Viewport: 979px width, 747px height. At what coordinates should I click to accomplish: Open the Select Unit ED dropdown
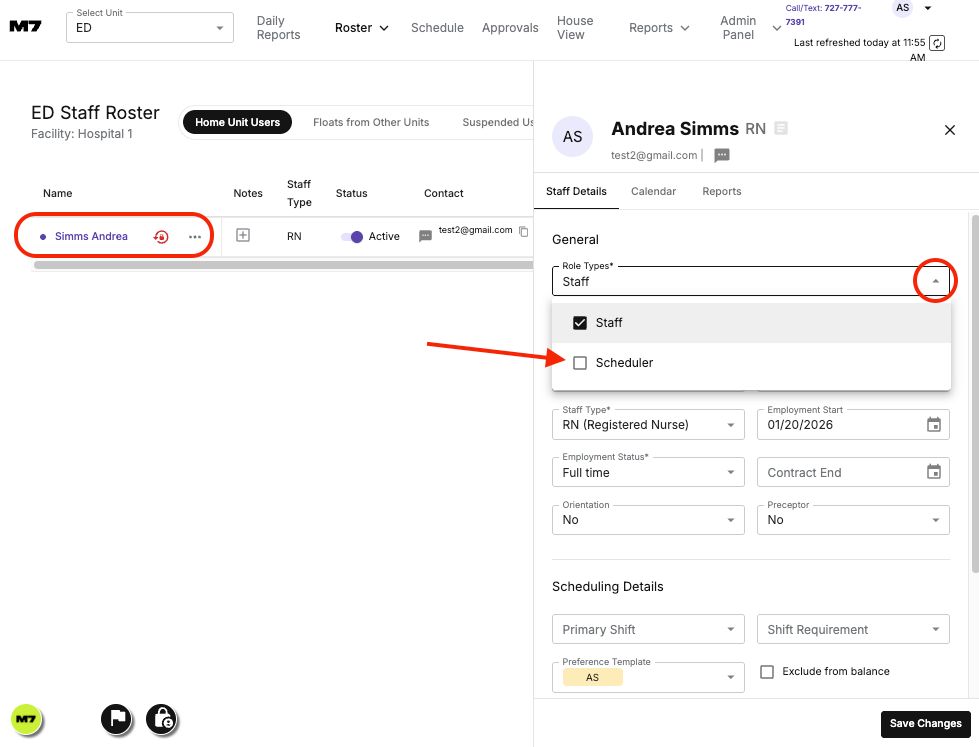pyautogui.click(x=149, y=28)
